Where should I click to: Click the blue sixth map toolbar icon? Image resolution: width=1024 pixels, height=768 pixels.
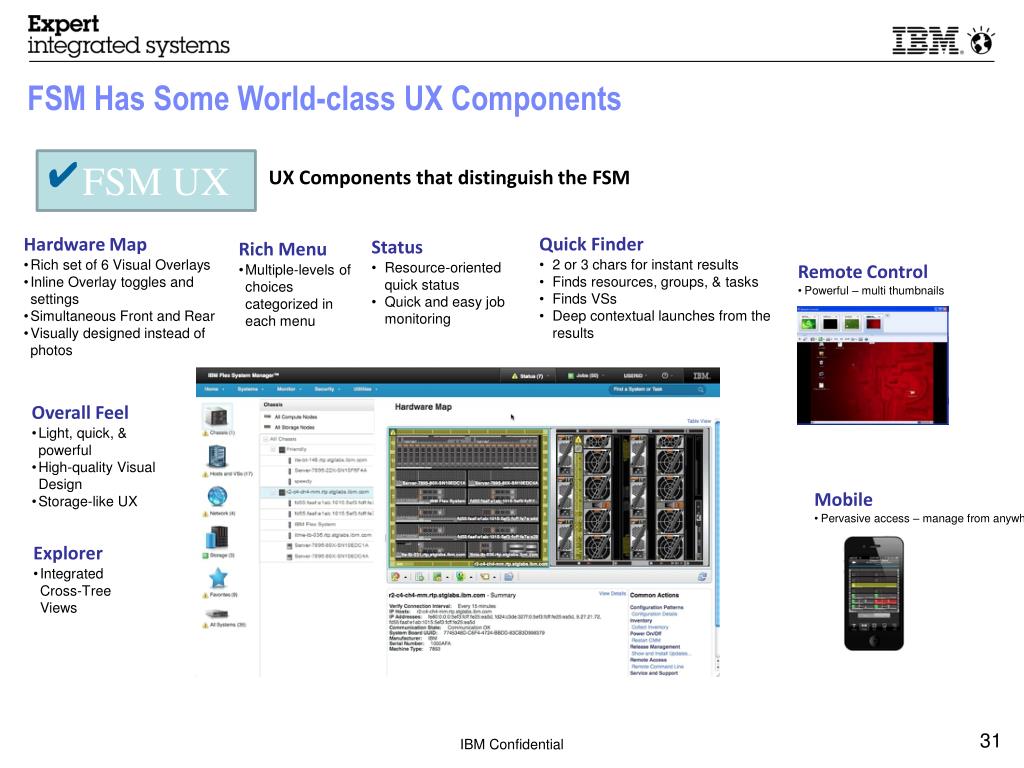pyautogui.click(x=508, y=577)
